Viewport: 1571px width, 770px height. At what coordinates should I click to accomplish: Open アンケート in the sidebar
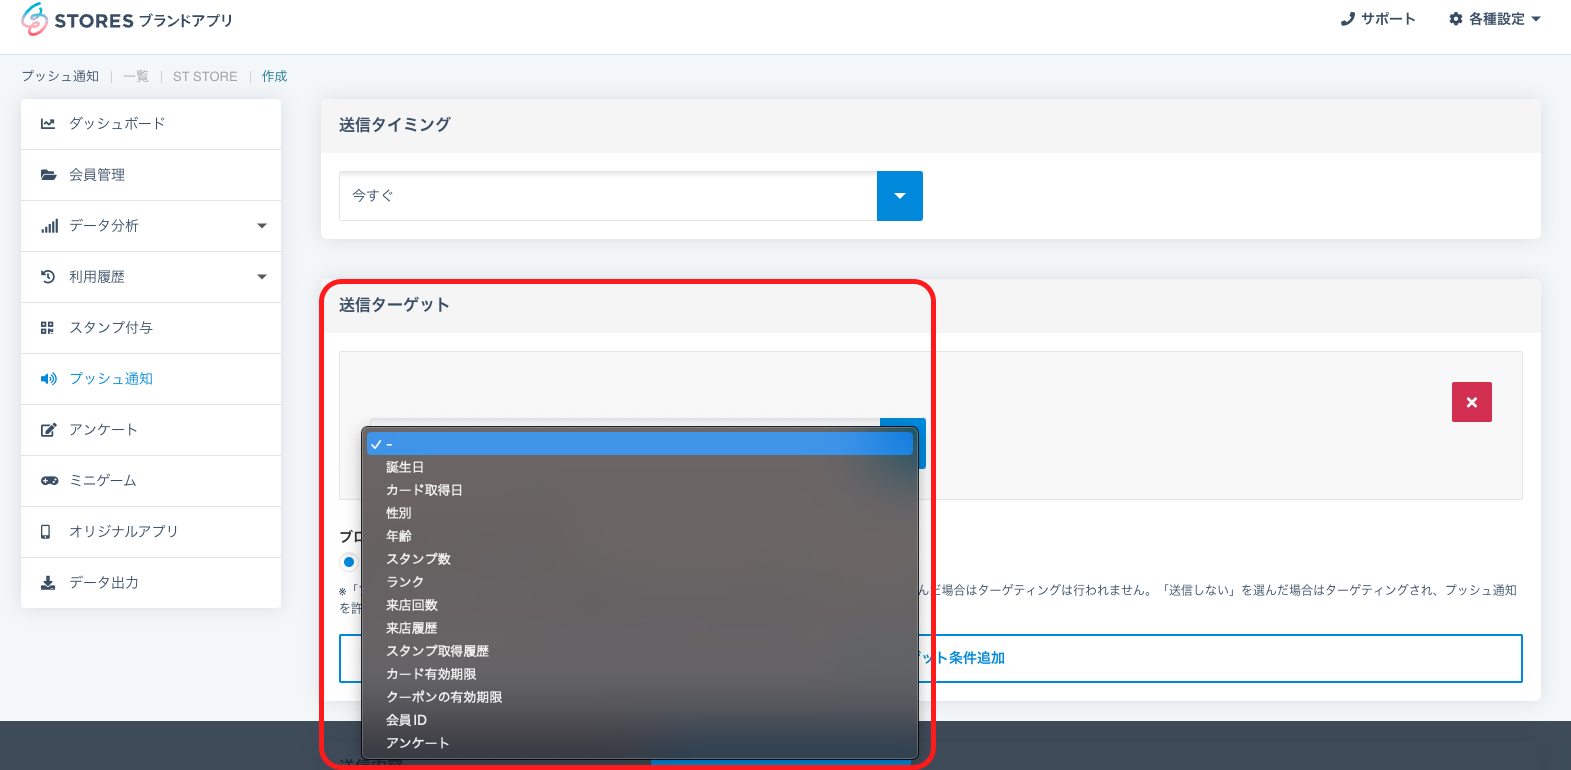click(151, 430)
